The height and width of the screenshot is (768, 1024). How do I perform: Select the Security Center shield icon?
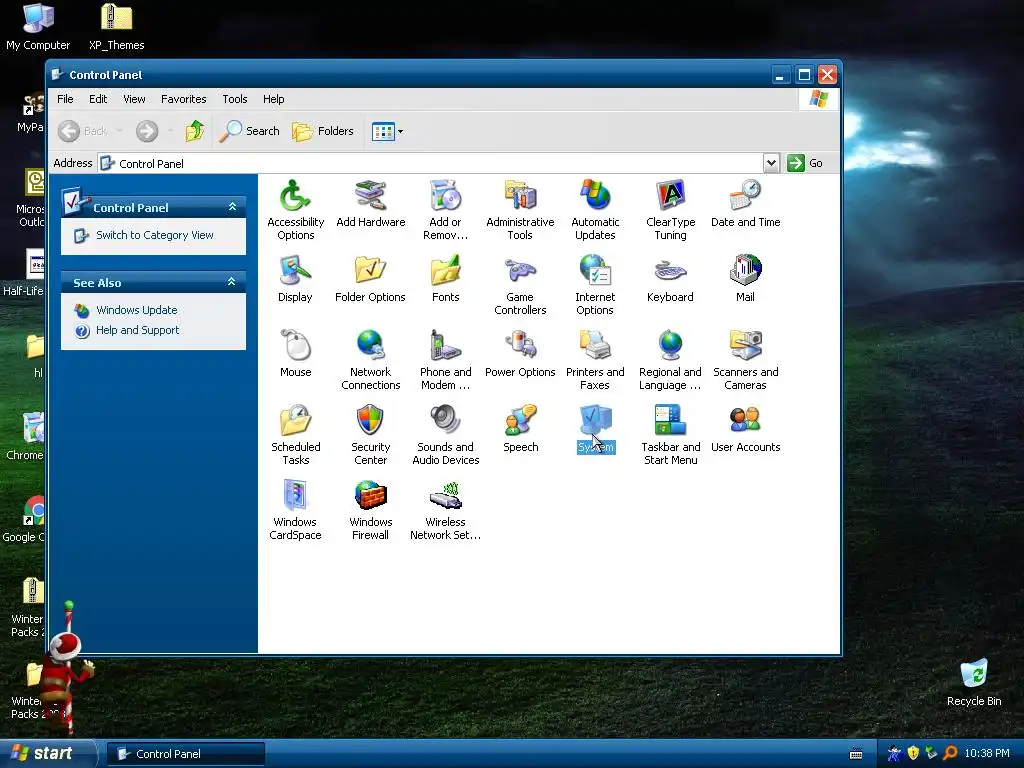pyautogui.click(x=370, y=421)
